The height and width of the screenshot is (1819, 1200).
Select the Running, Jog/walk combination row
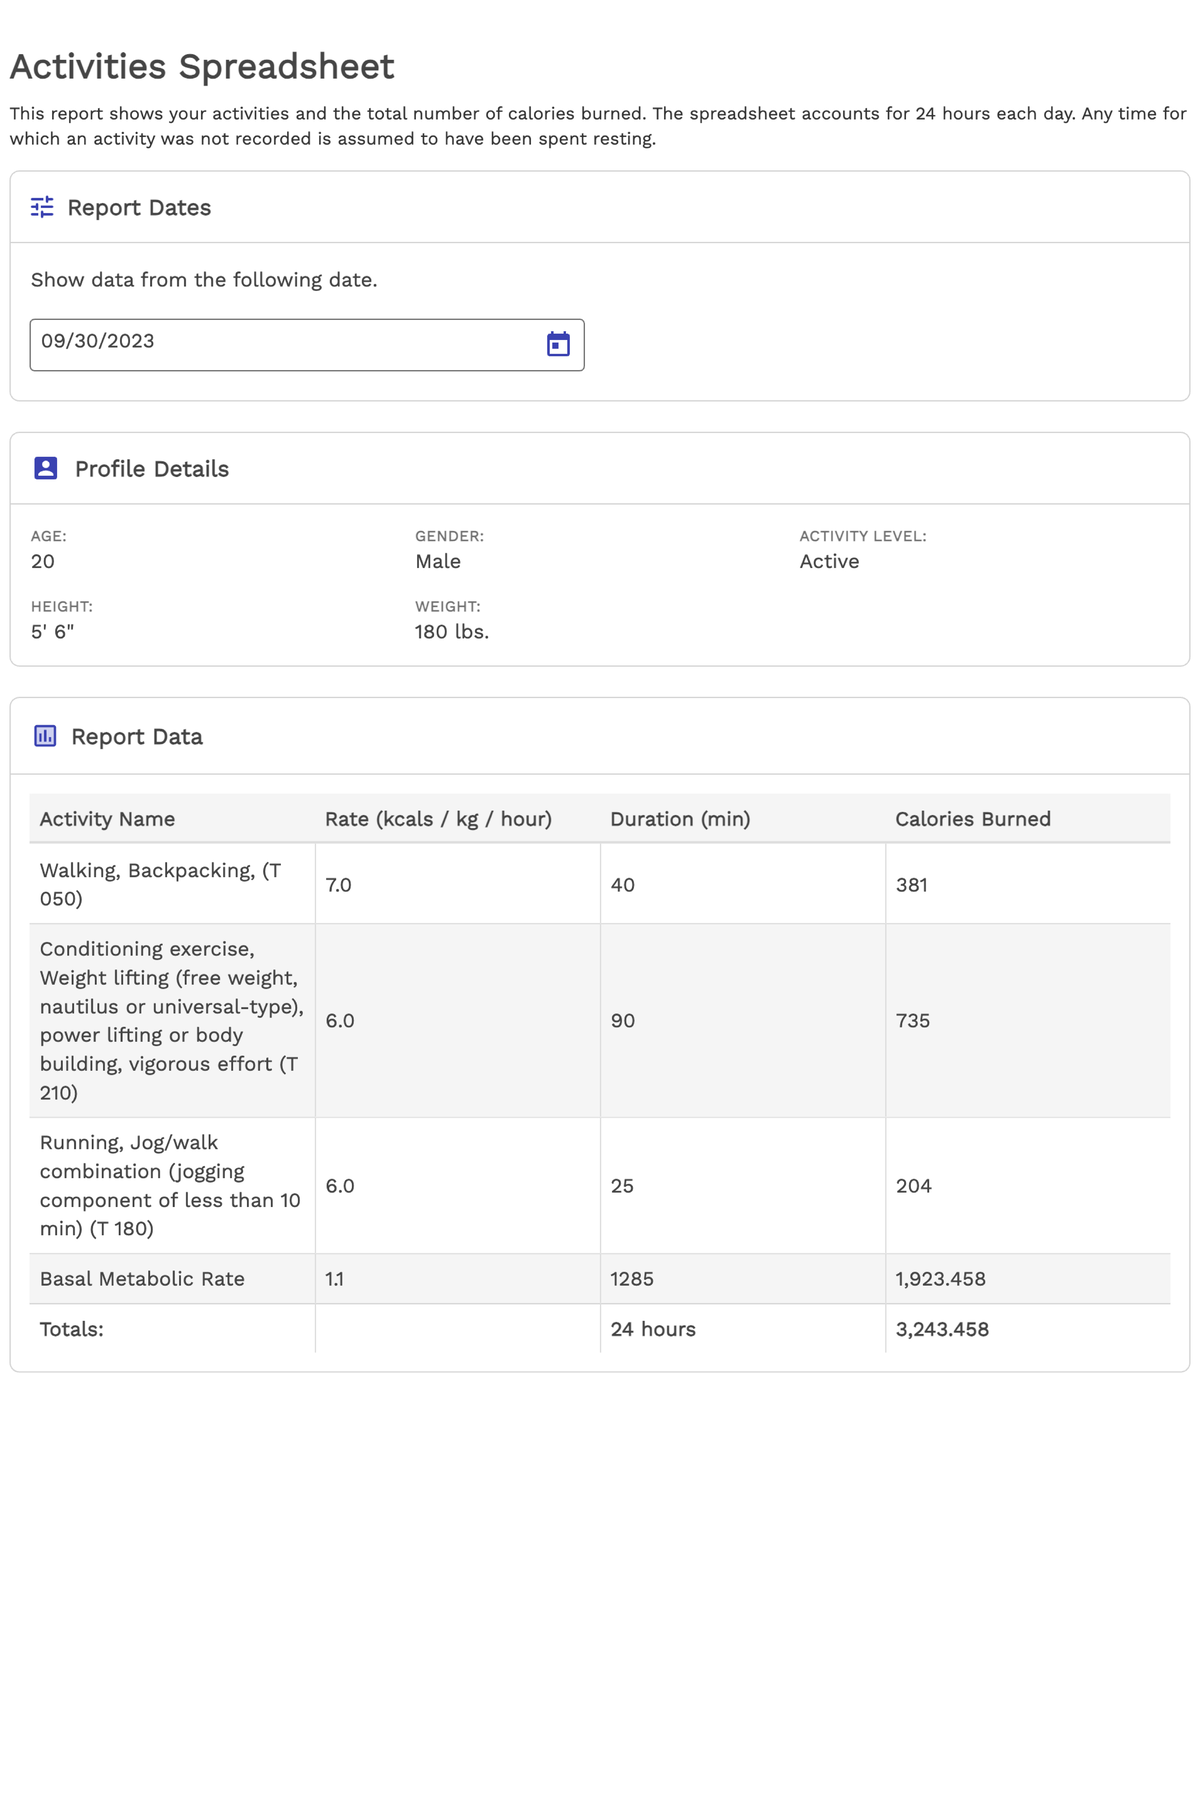pos(170,1185)
